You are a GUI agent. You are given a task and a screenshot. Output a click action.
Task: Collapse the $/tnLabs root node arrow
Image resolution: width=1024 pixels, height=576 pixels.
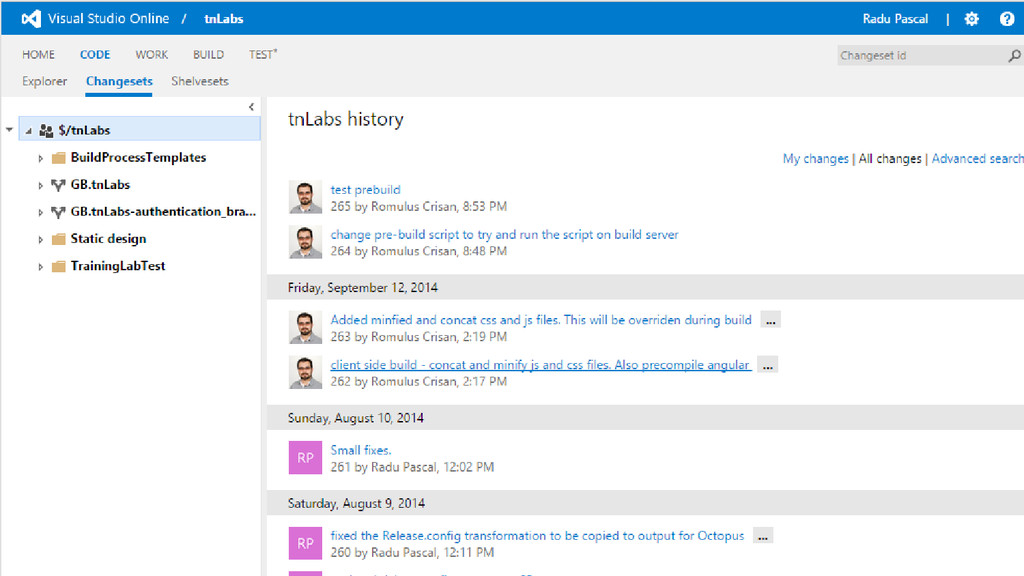tap(28, 131)
